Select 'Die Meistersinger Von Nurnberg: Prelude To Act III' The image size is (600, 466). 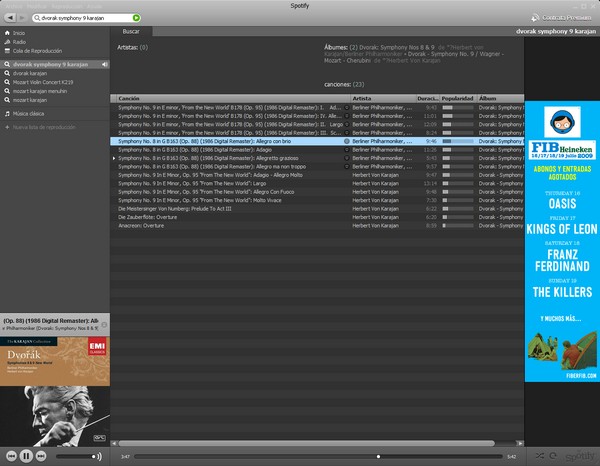pyautogui.click(x=317, y=209)
